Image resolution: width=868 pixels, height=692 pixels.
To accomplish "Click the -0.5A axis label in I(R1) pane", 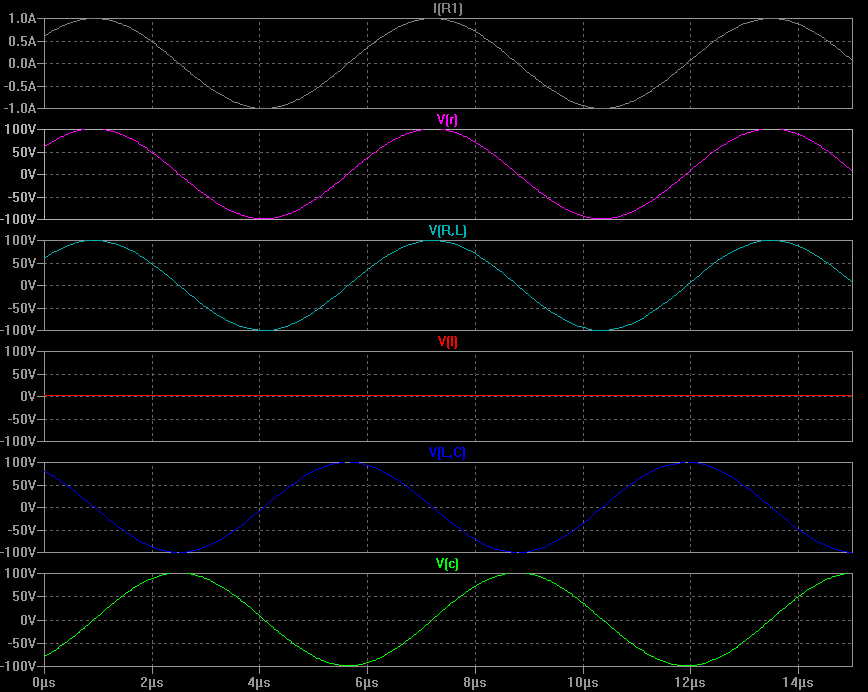I will [20, 86].
